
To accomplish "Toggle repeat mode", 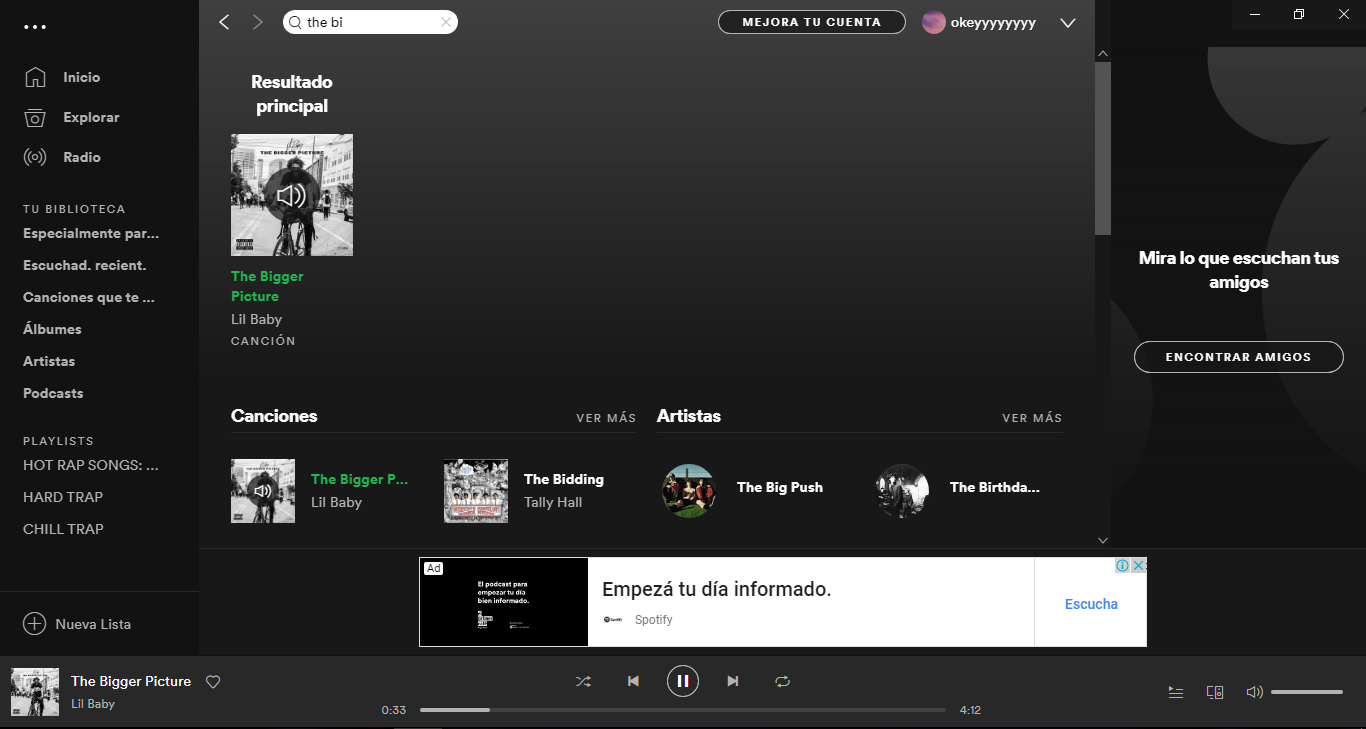I will click(x=783, y=681).
